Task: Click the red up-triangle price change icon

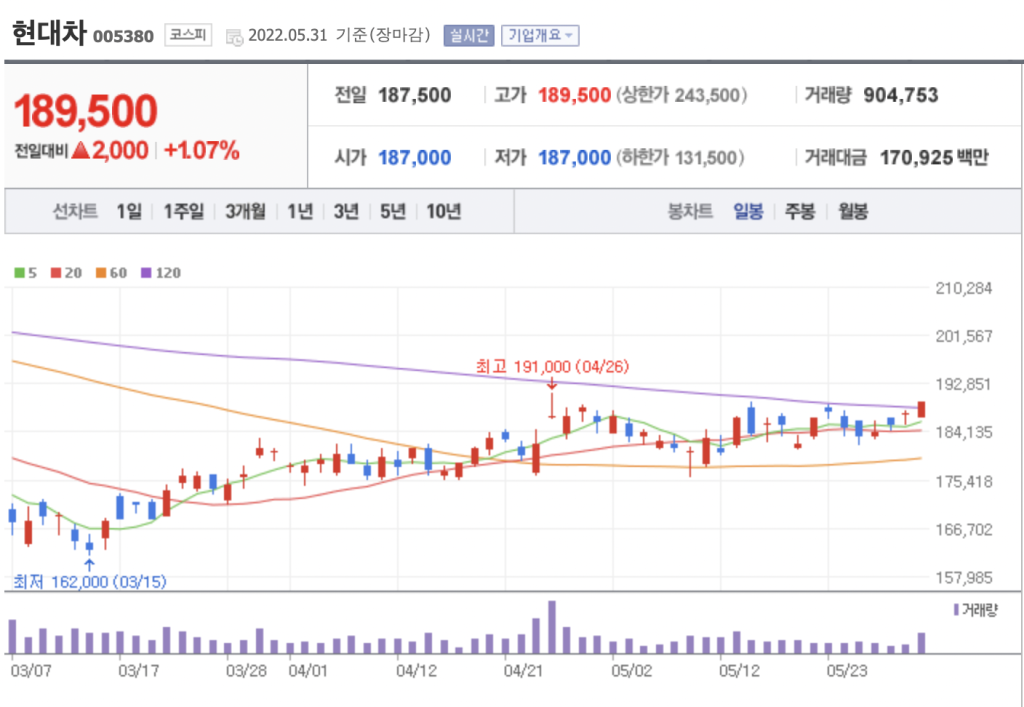Action: (x=83, y=151)
